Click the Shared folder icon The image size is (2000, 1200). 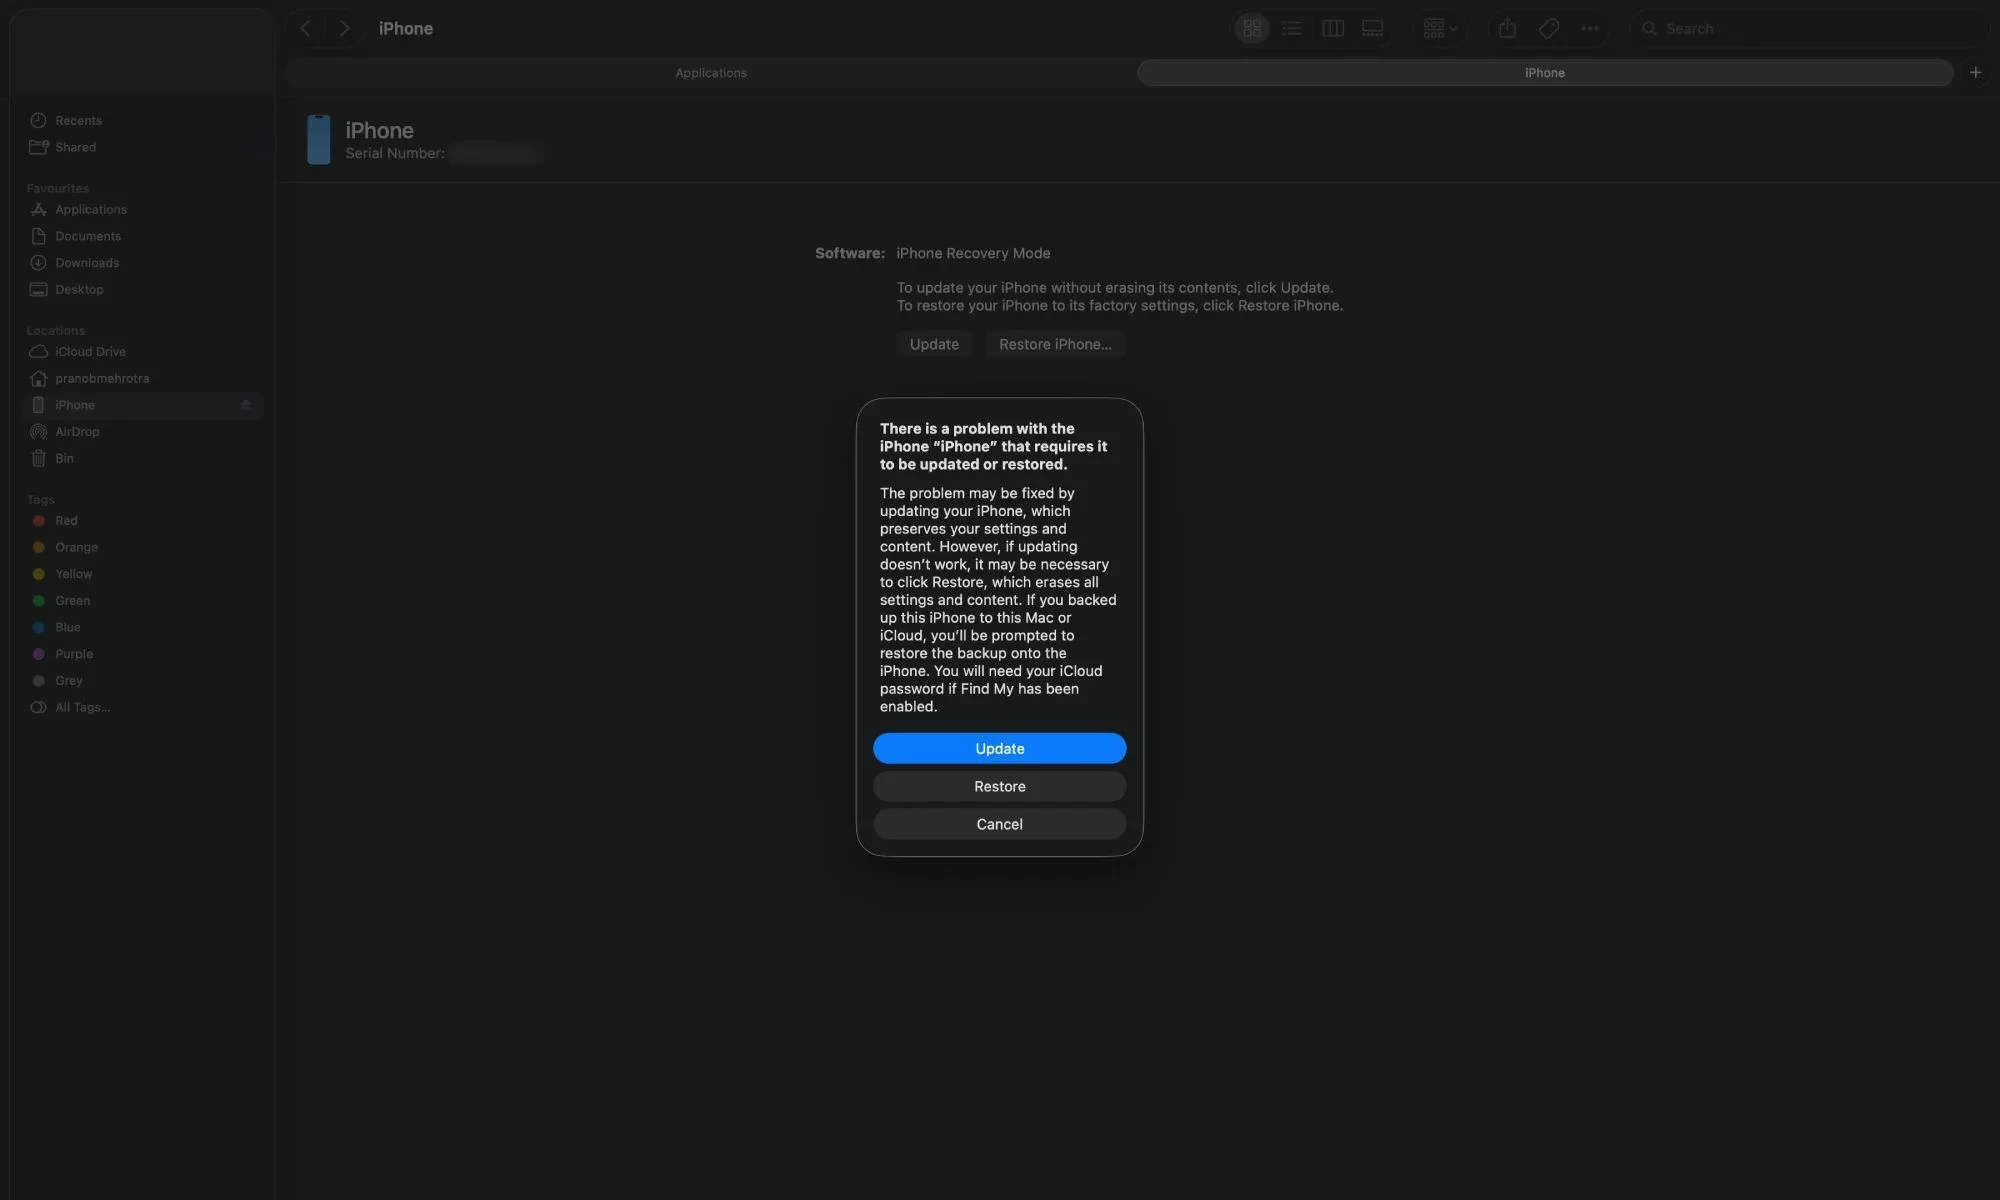38,147
